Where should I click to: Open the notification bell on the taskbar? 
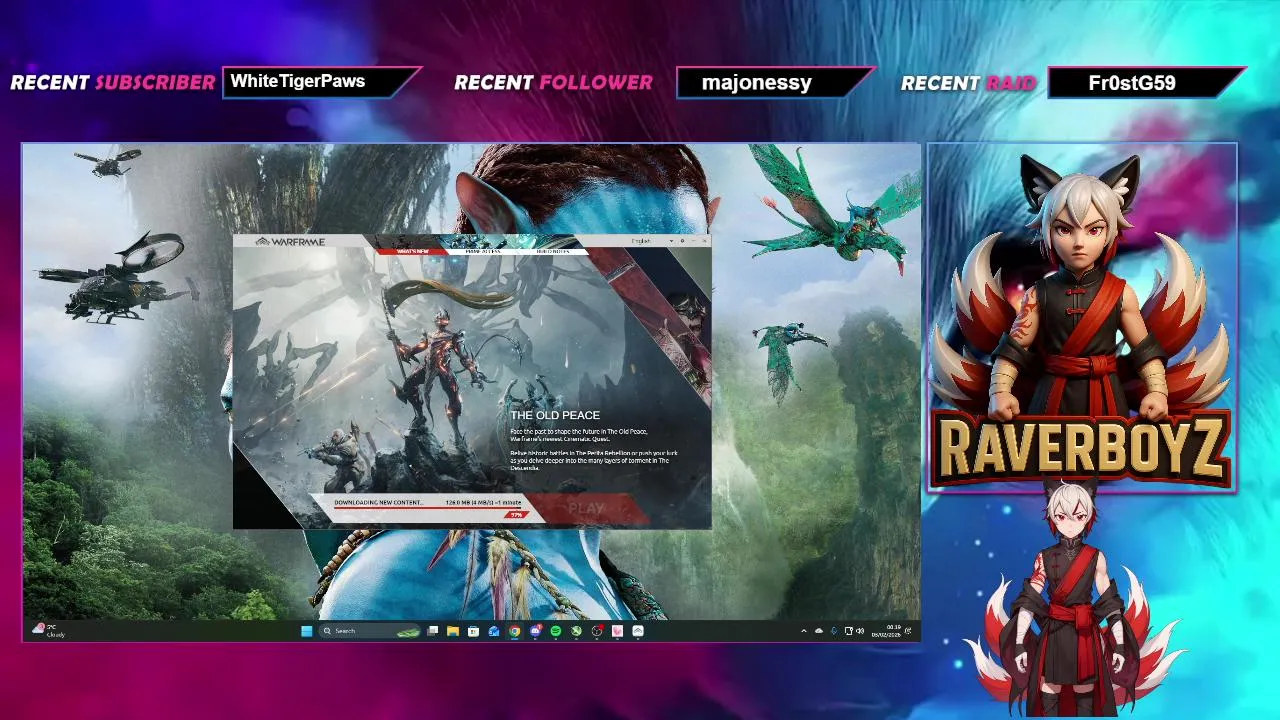[x=910, y=631]
